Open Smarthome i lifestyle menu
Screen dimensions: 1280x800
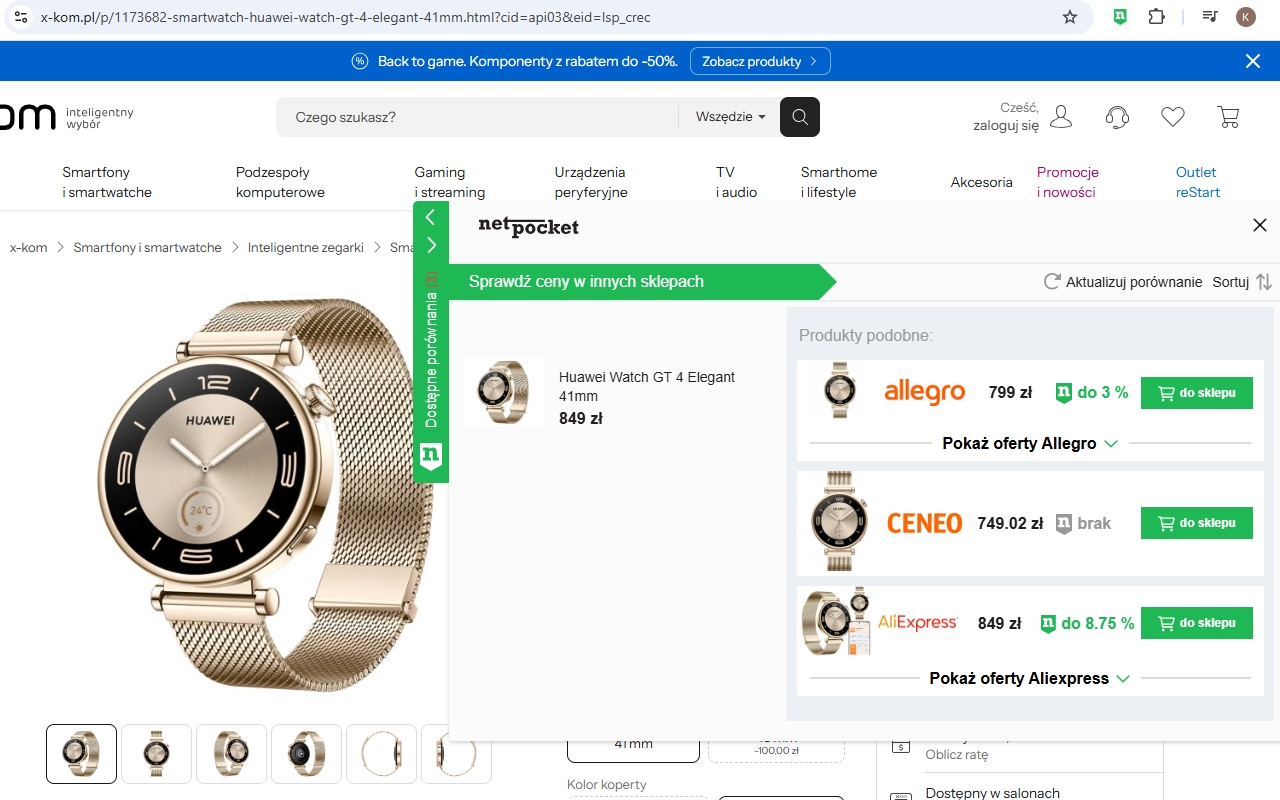pyautogui.click(x=839, y=182)
